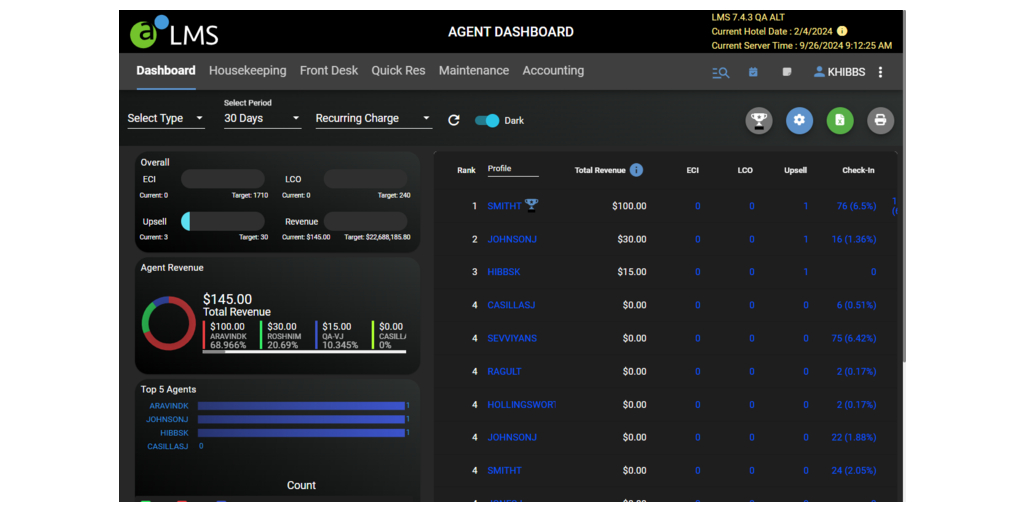Click the Upsell progress bar
Screen dimensions: 1024x512
(x=223, y=221)
